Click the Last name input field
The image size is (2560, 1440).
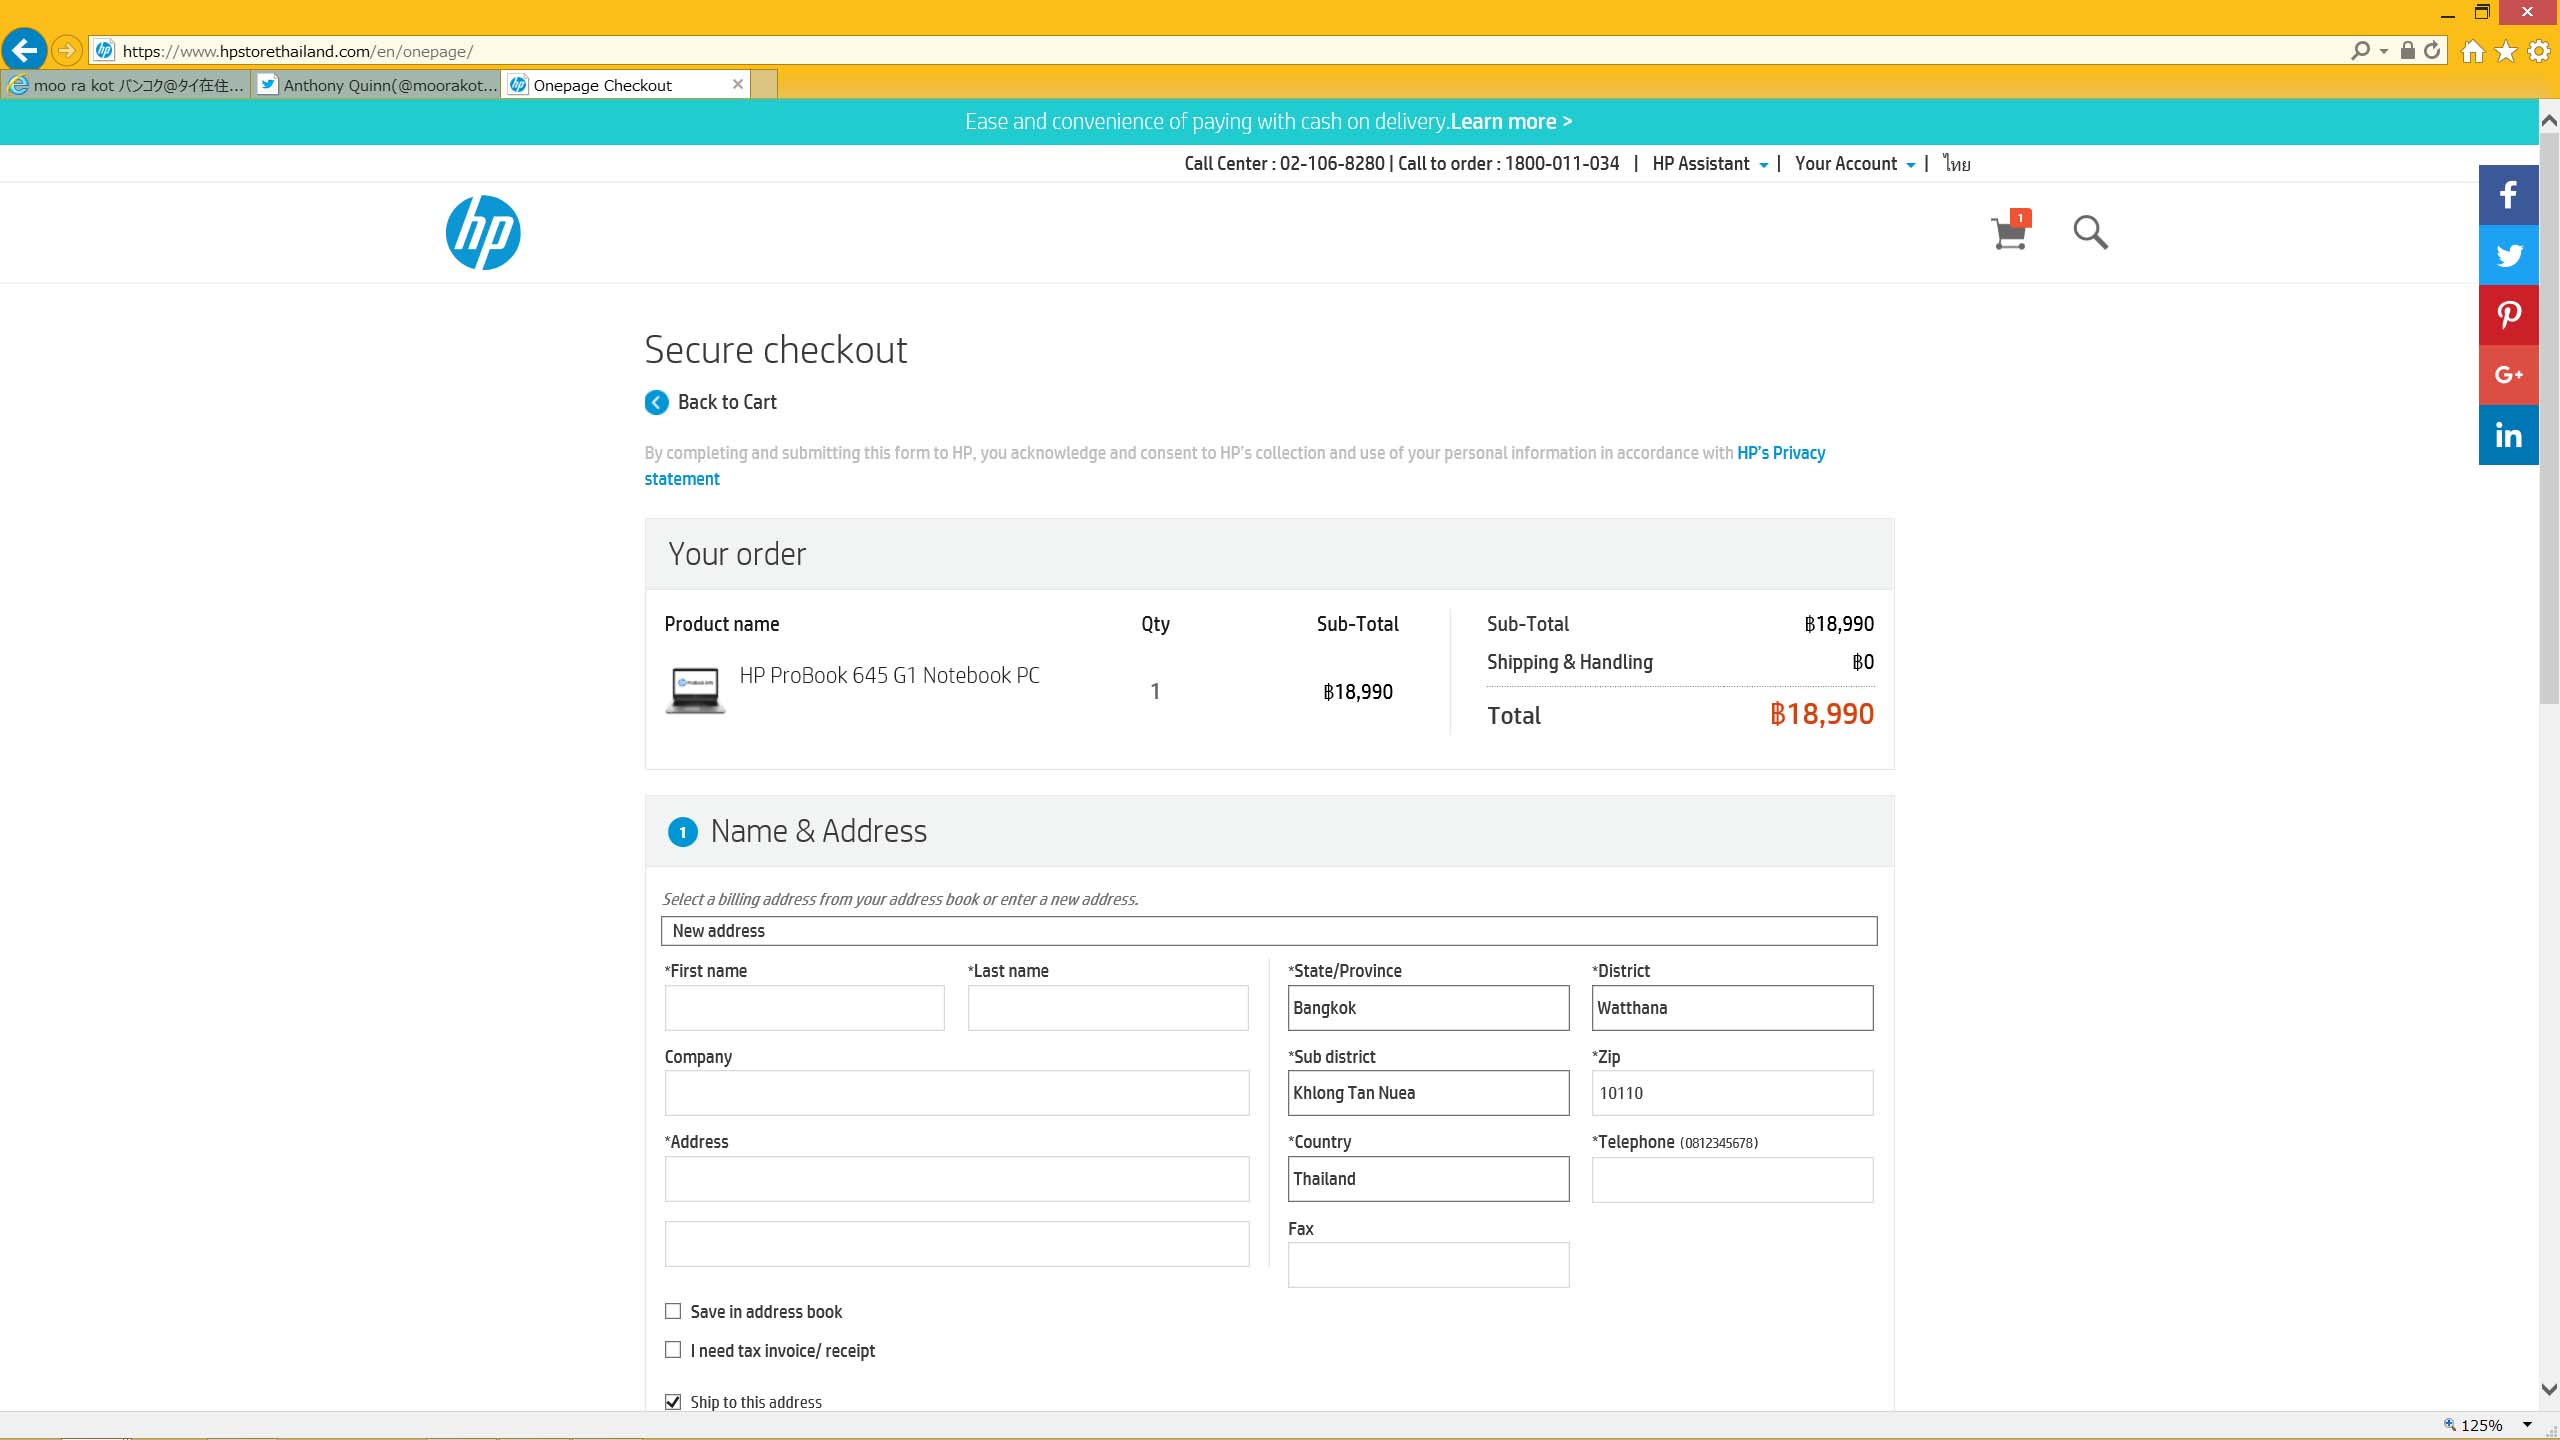pos(1108,1008)
